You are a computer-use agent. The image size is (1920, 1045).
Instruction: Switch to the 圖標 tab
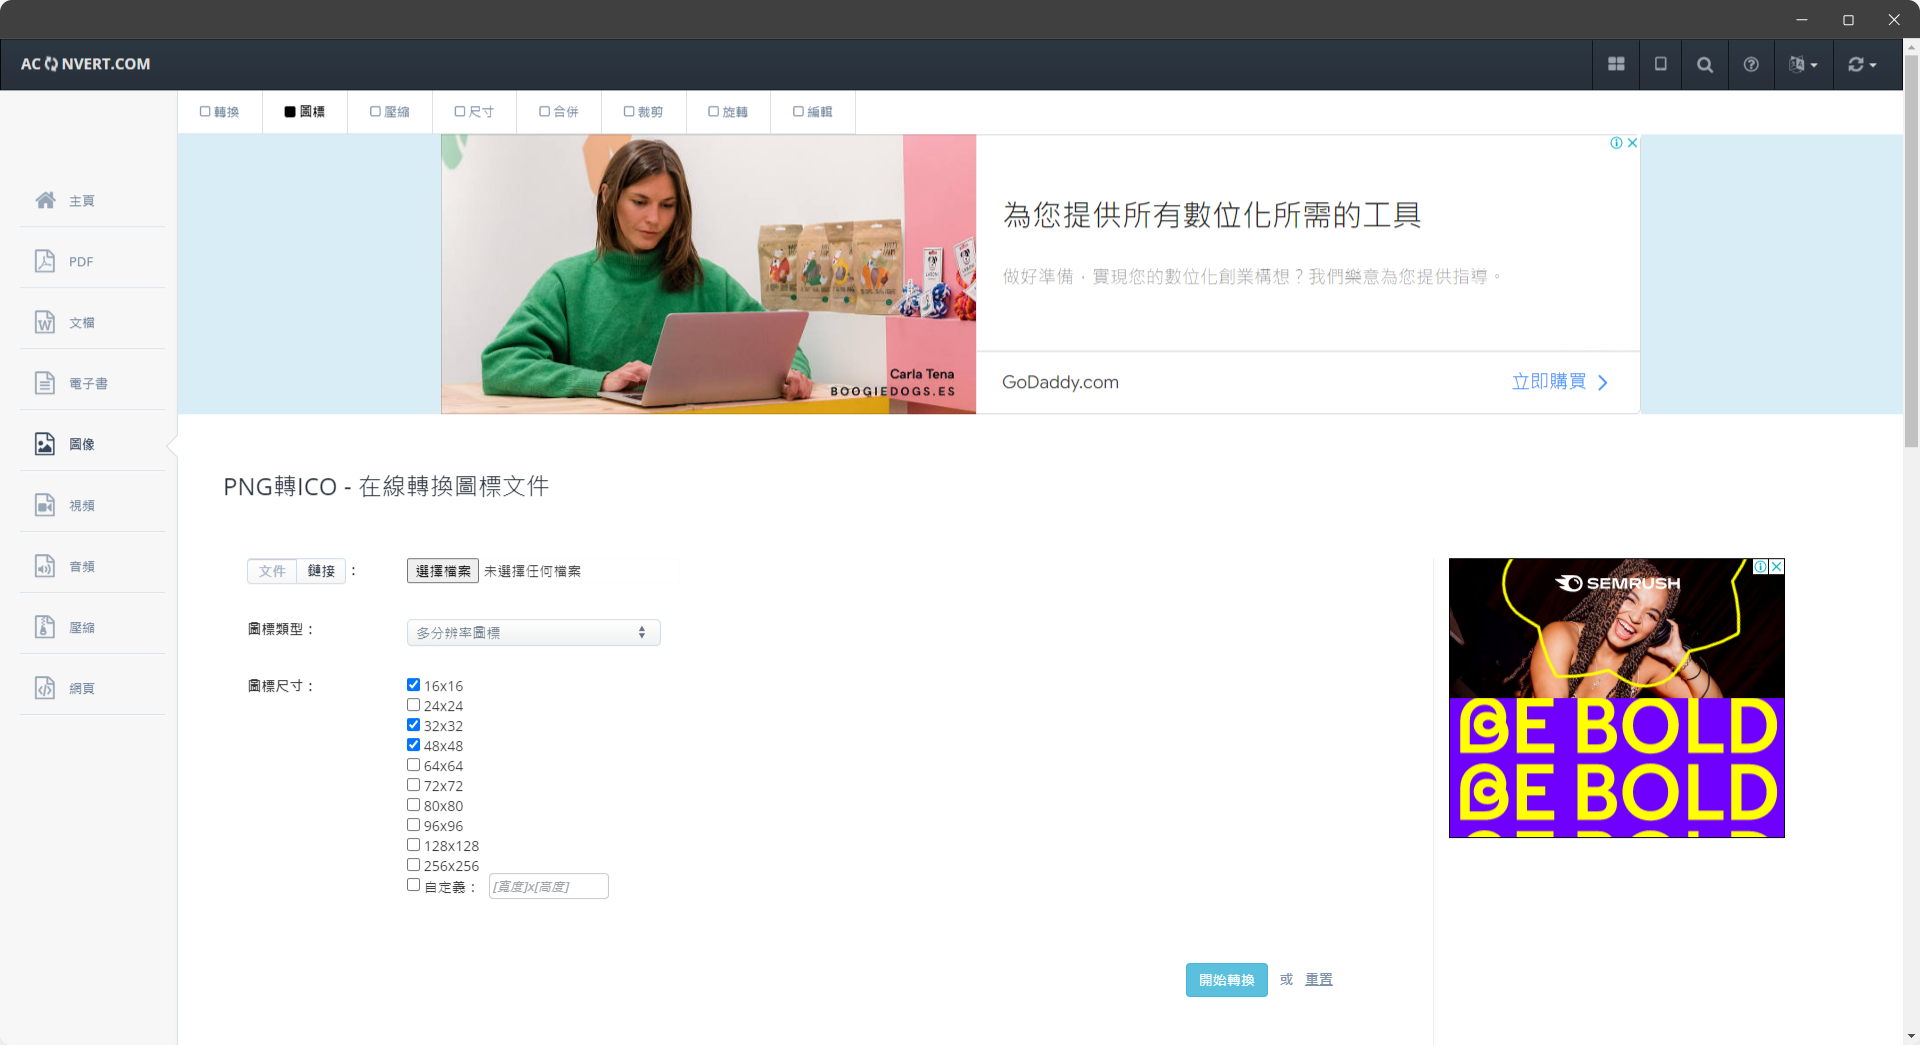click(305, 112)
